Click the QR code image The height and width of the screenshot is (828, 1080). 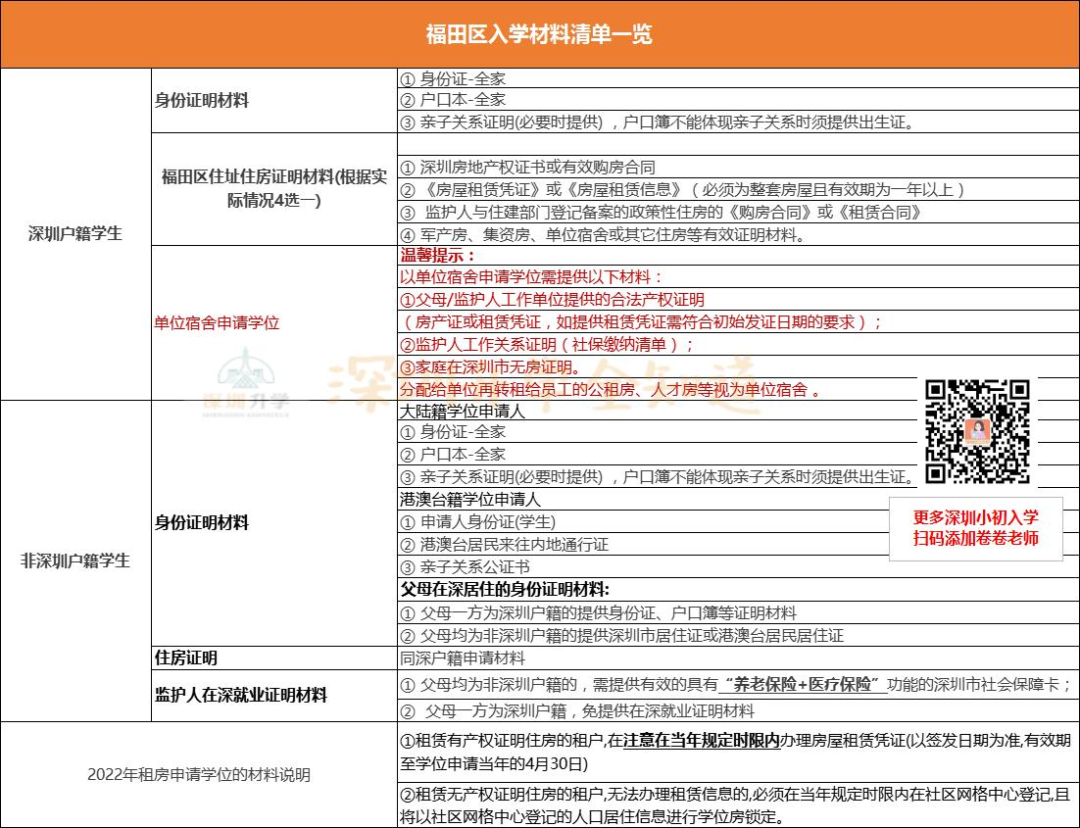coord(977,431)
